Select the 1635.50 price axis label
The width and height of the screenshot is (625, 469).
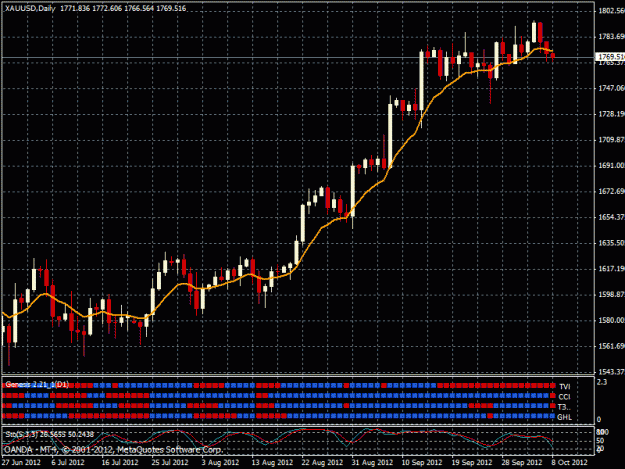[611, 243]
